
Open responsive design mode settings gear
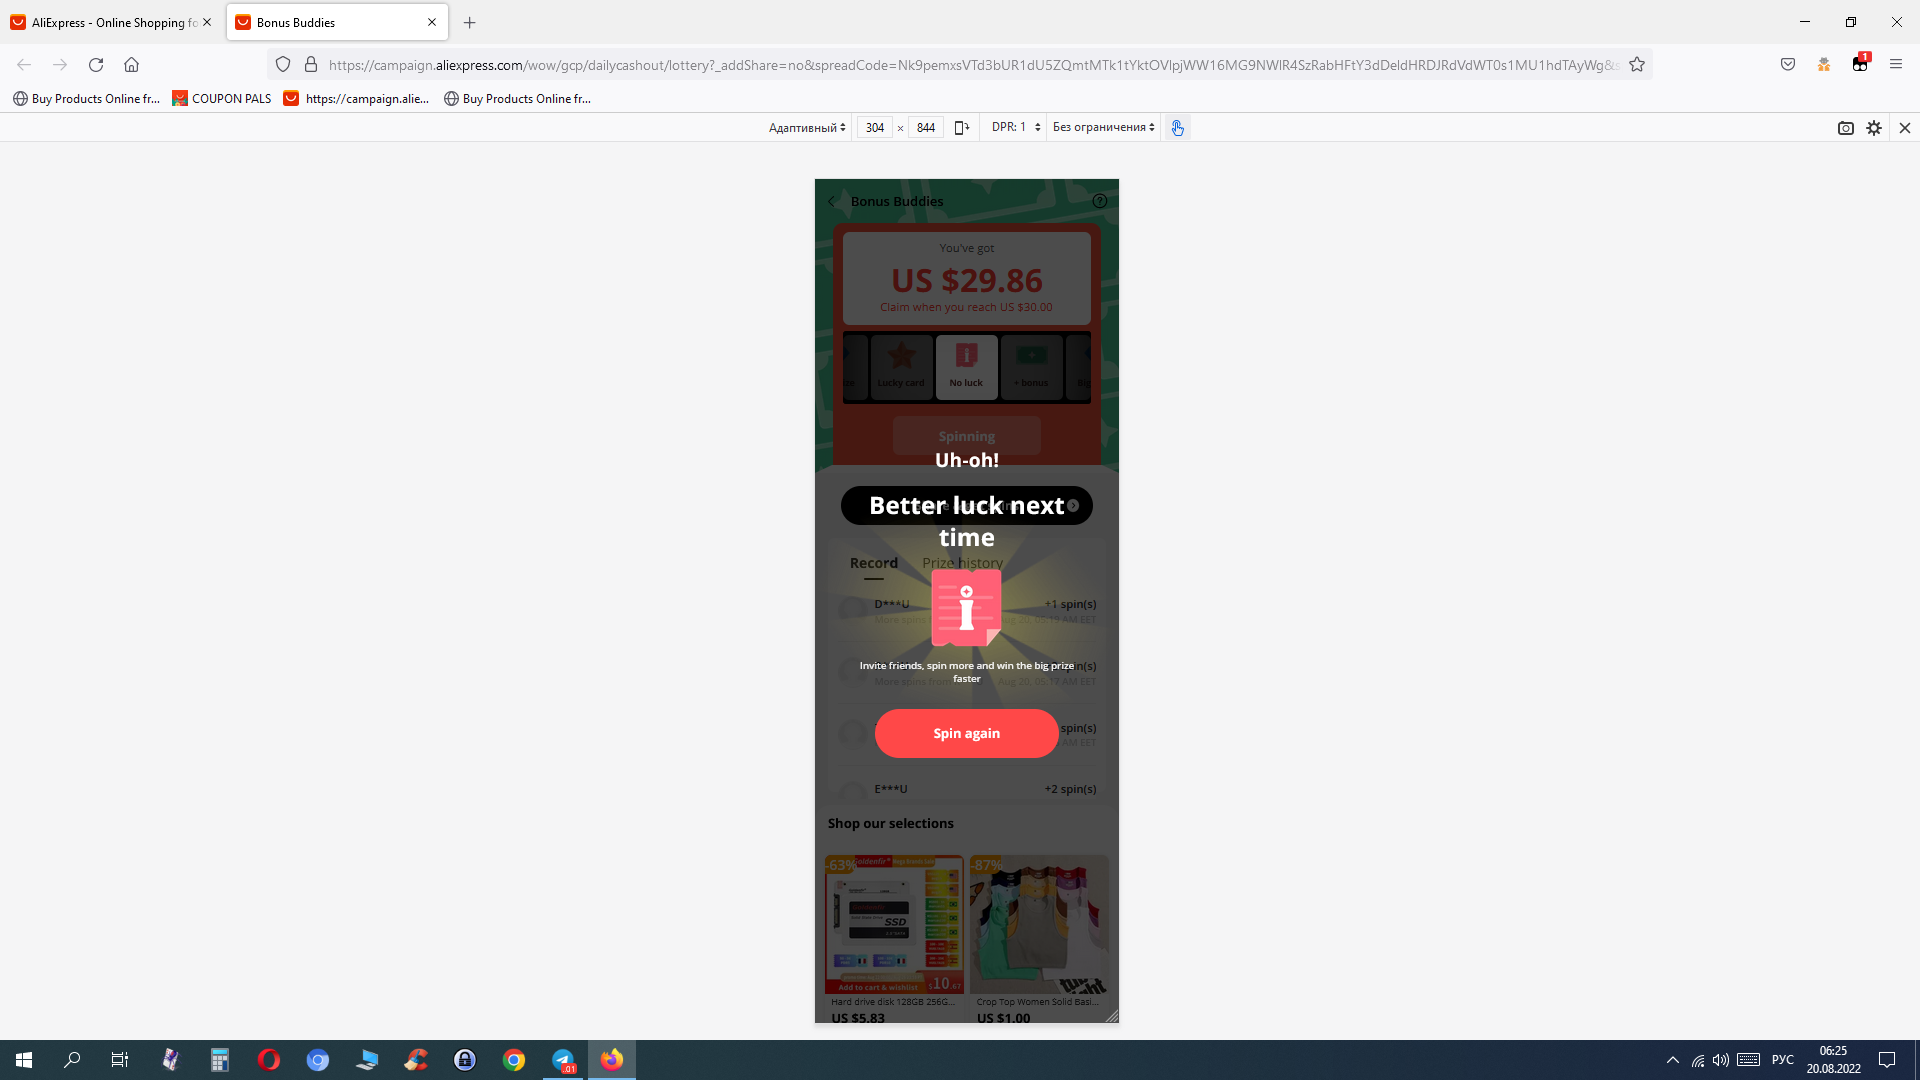1874,128
